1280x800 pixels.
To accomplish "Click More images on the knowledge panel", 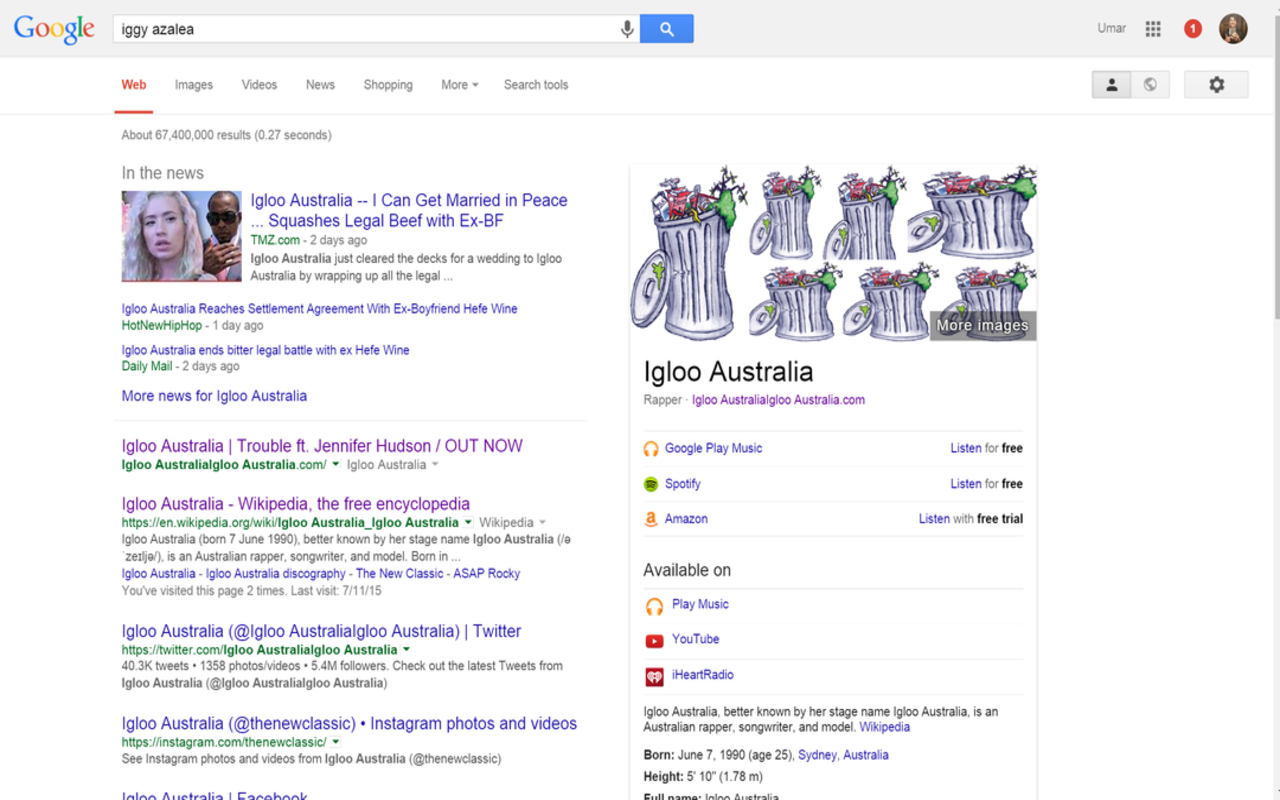I will click(x=982, y=326).
